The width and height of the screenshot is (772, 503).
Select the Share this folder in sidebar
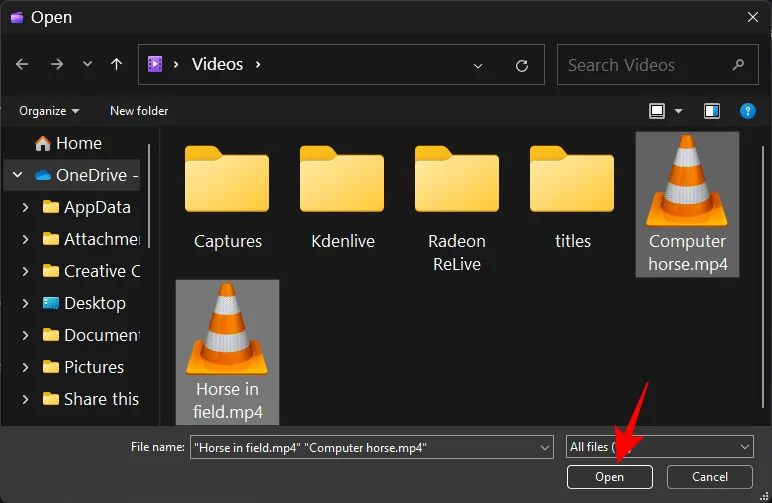click(91, 399)
